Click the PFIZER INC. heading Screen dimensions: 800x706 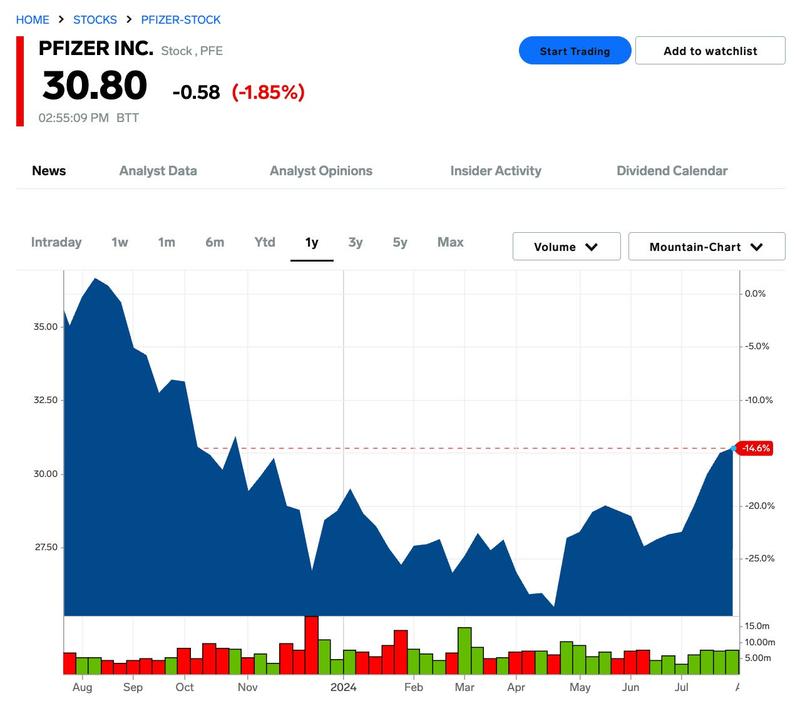(x=96, y=48)
